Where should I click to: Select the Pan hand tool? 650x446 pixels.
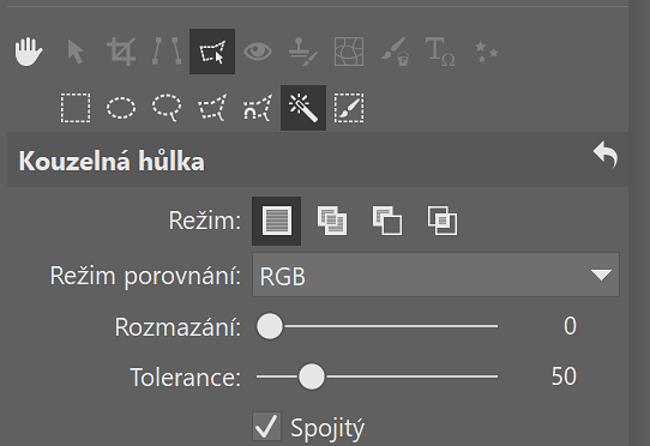[28, 52]
